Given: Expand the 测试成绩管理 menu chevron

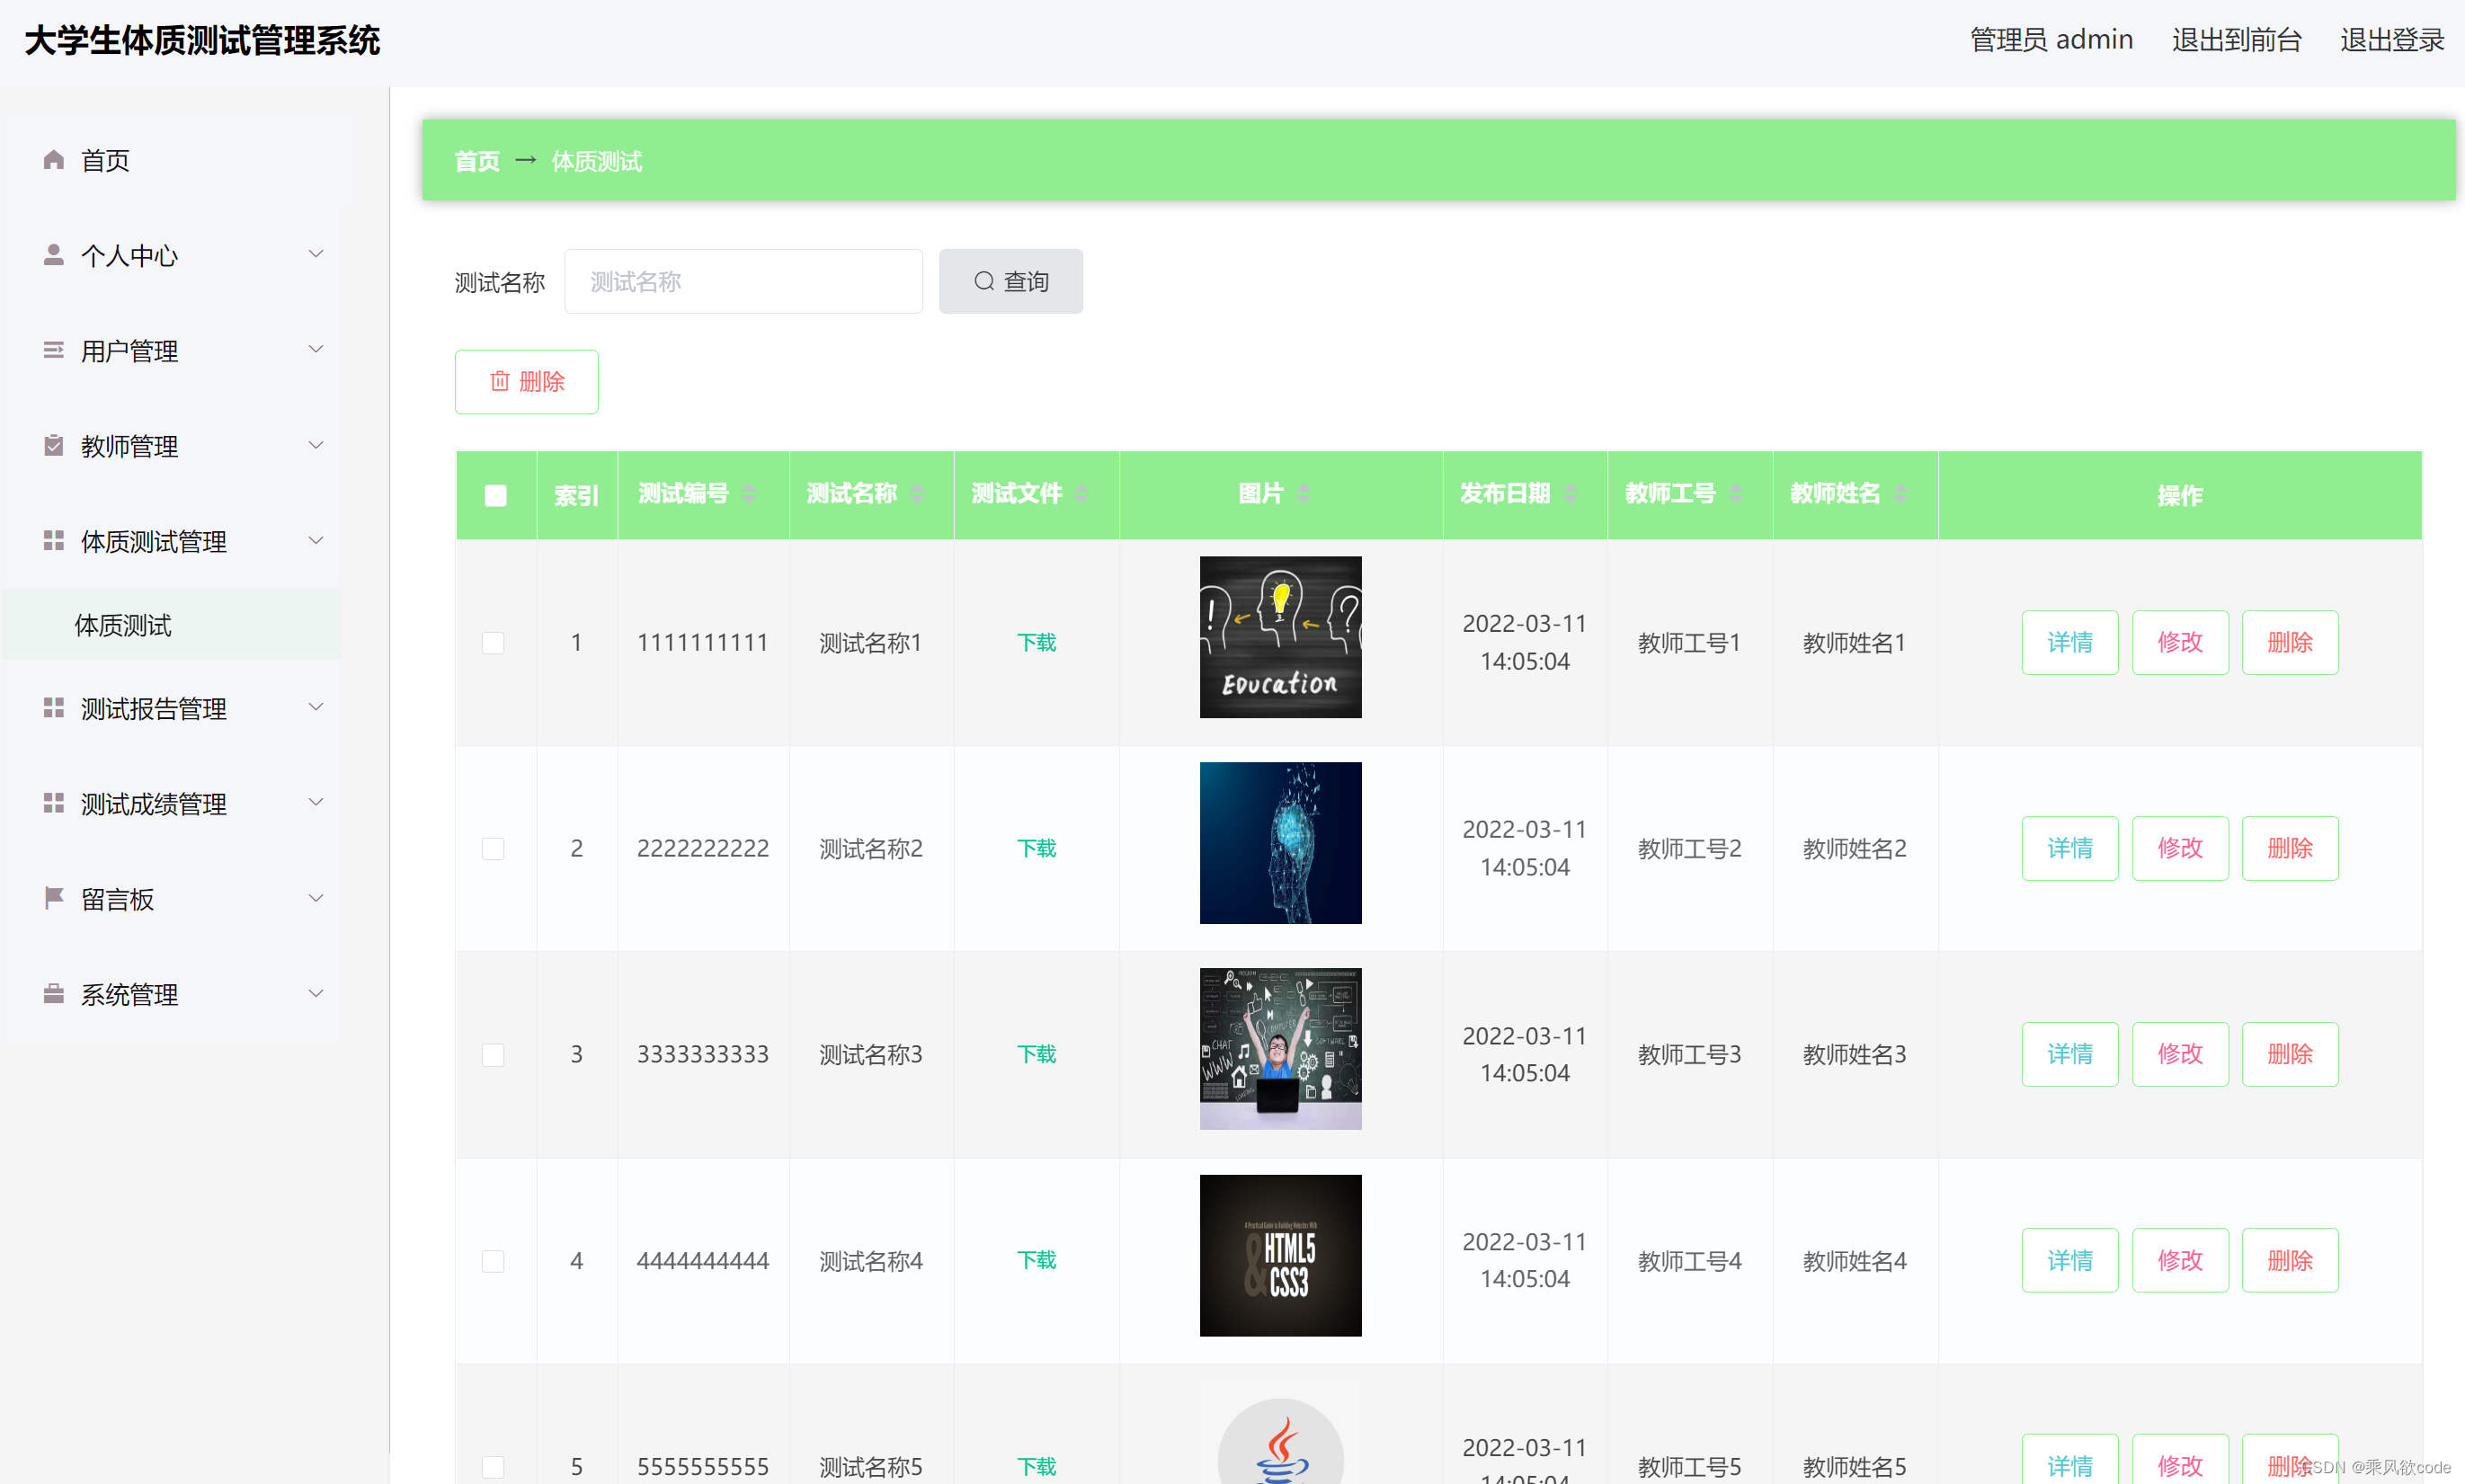Looking at the screenshot, I should coord(316,802).
